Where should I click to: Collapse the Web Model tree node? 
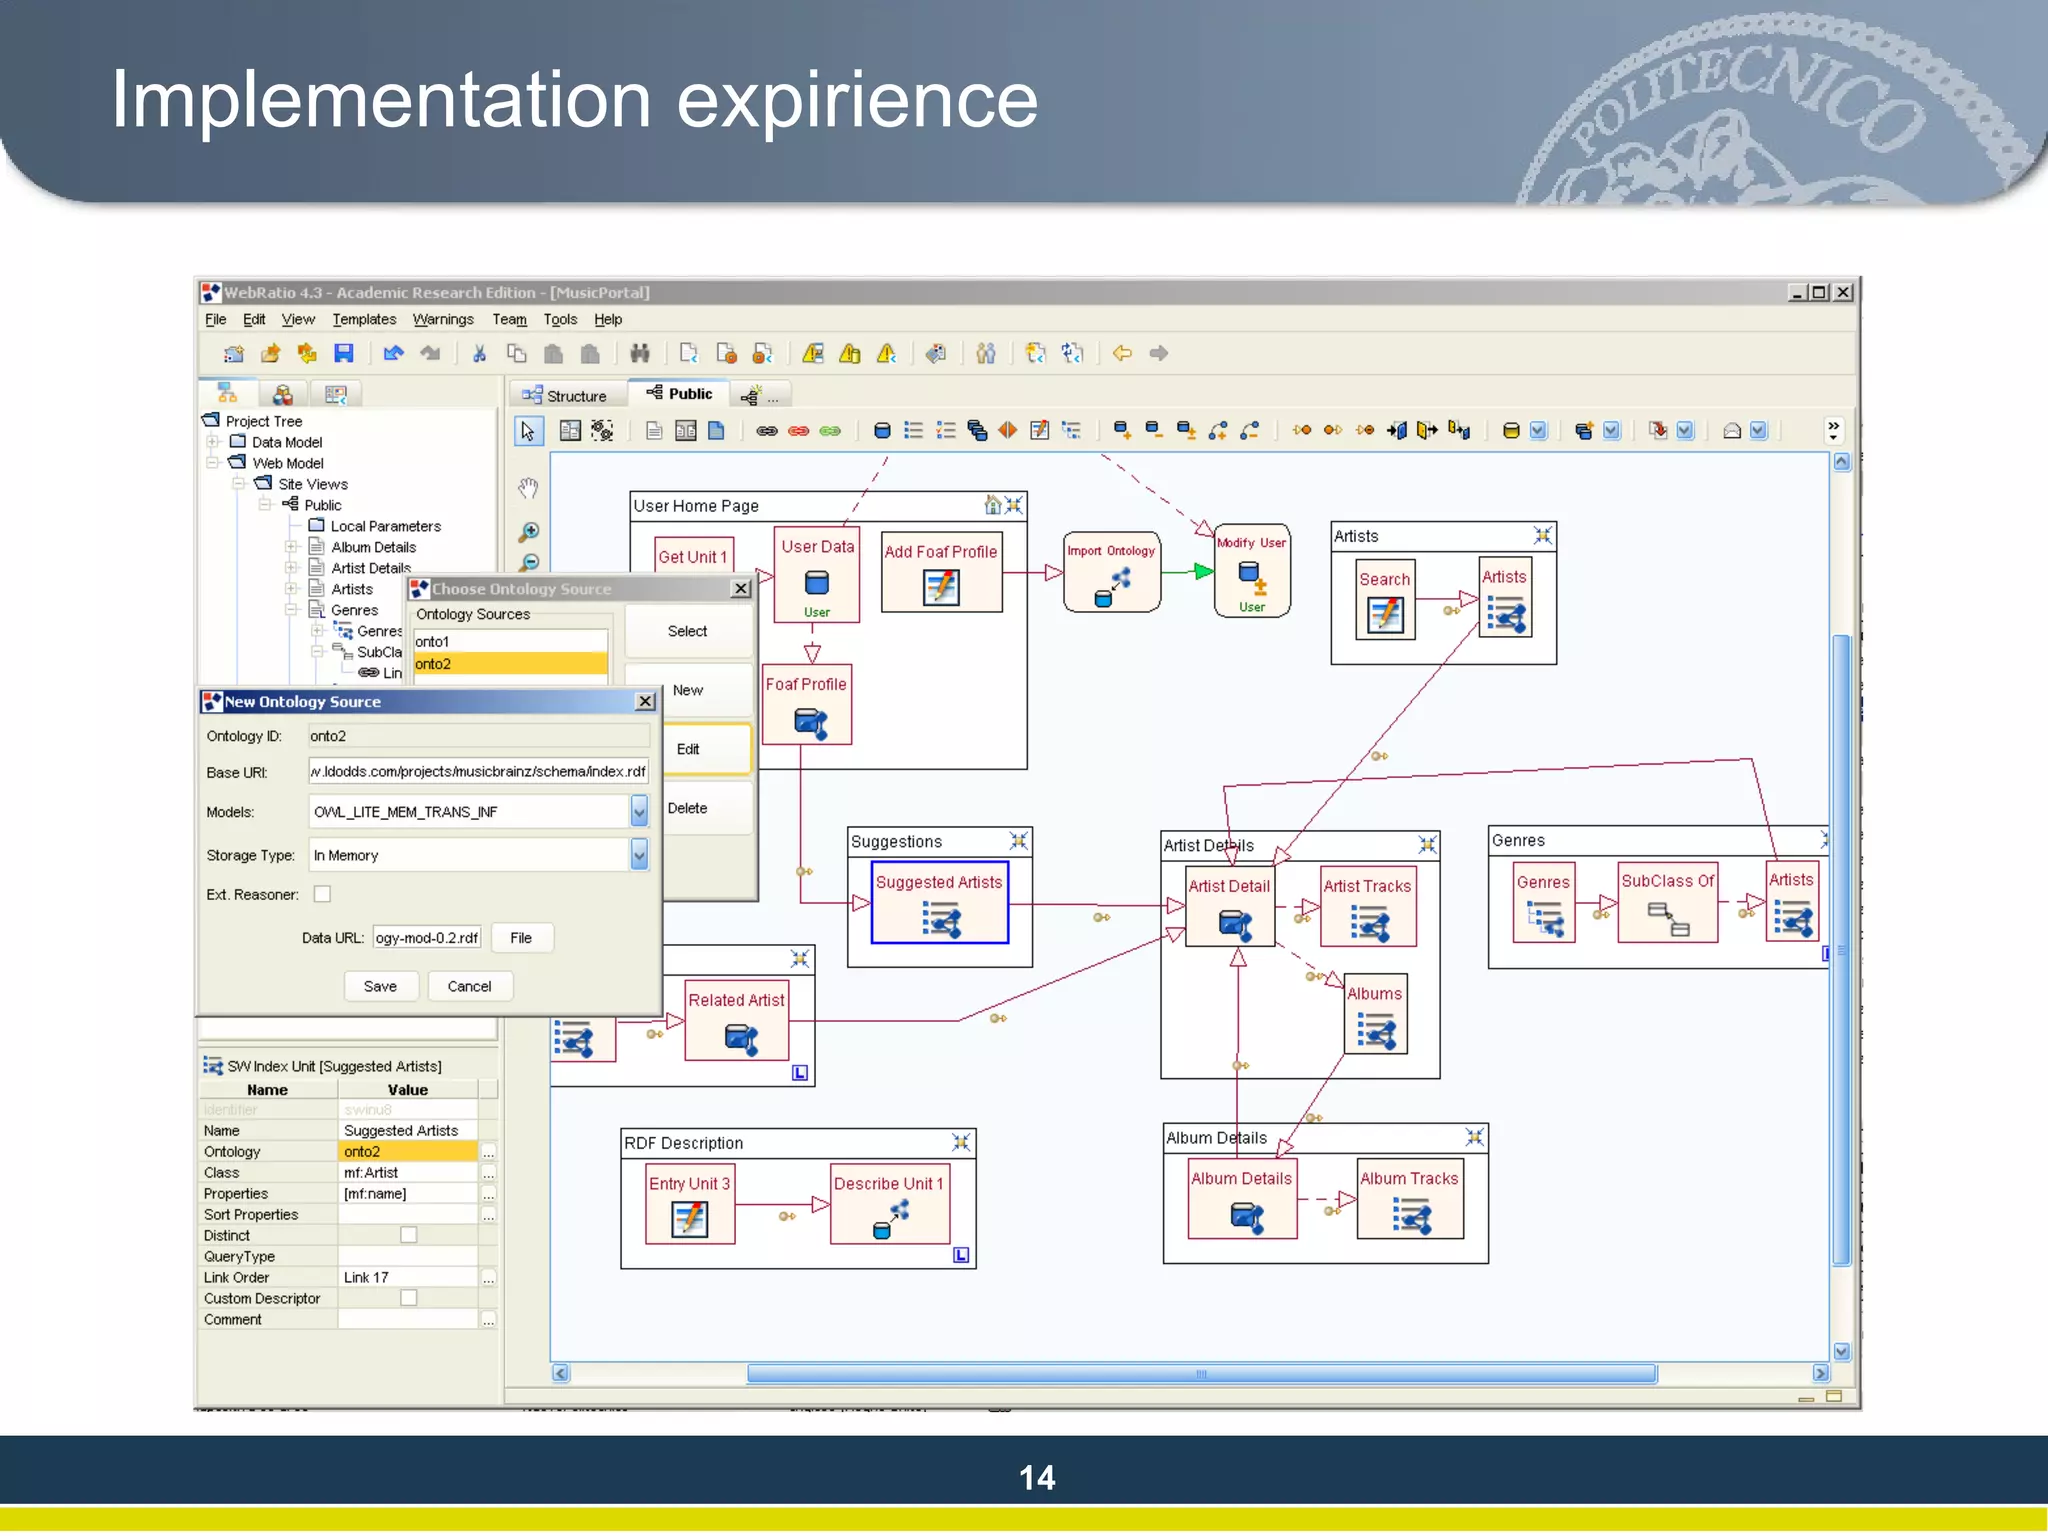click(x=212, y=463)
